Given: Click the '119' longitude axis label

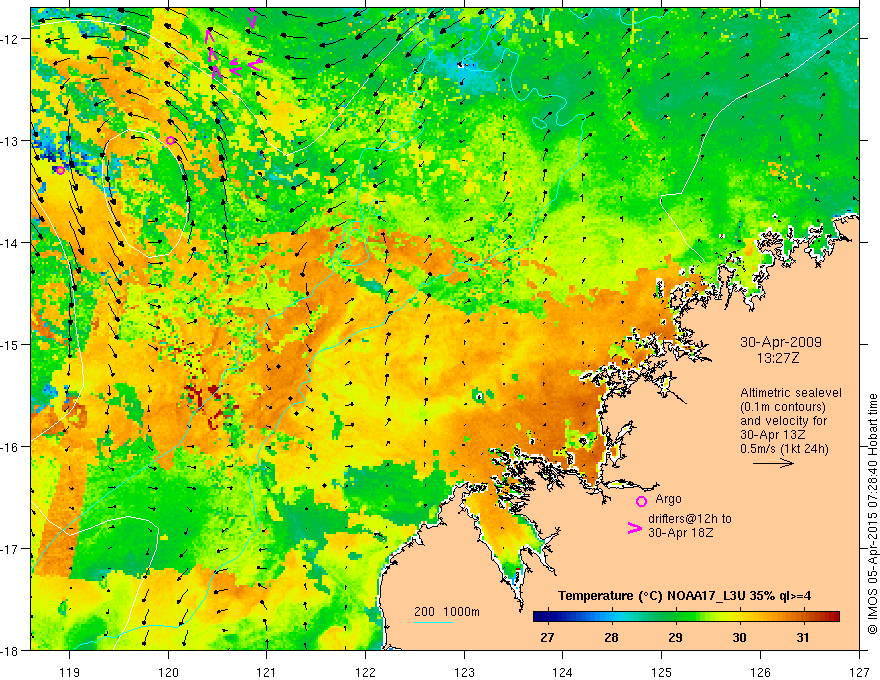Looking at the screenshot, I should pos(69,672).
